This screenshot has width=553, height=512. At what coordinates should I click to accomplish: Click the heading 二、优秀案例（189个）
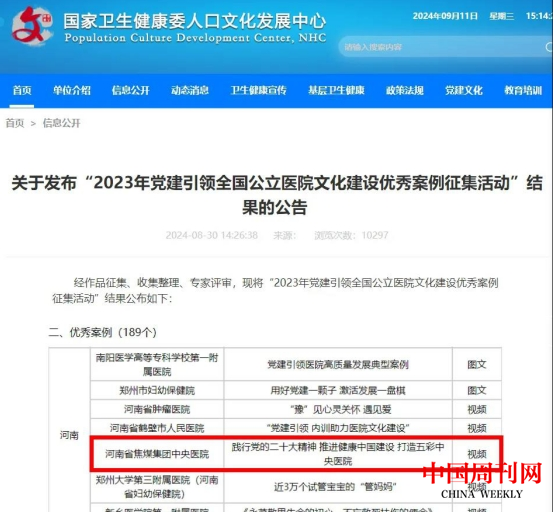(103, 332)
